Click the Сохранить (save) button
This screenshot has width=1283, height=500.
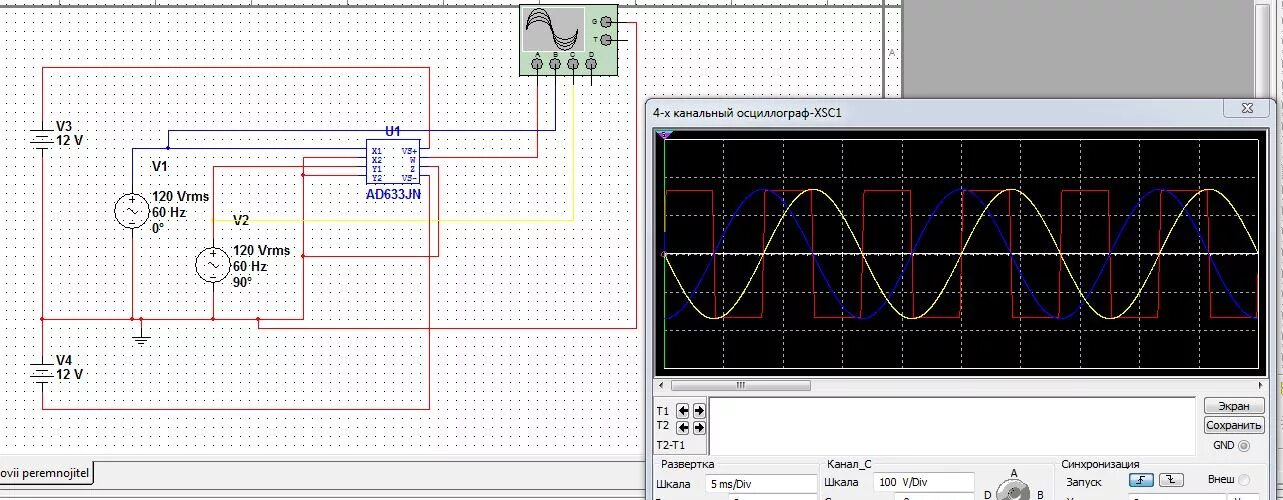(x=1234, y=425)
